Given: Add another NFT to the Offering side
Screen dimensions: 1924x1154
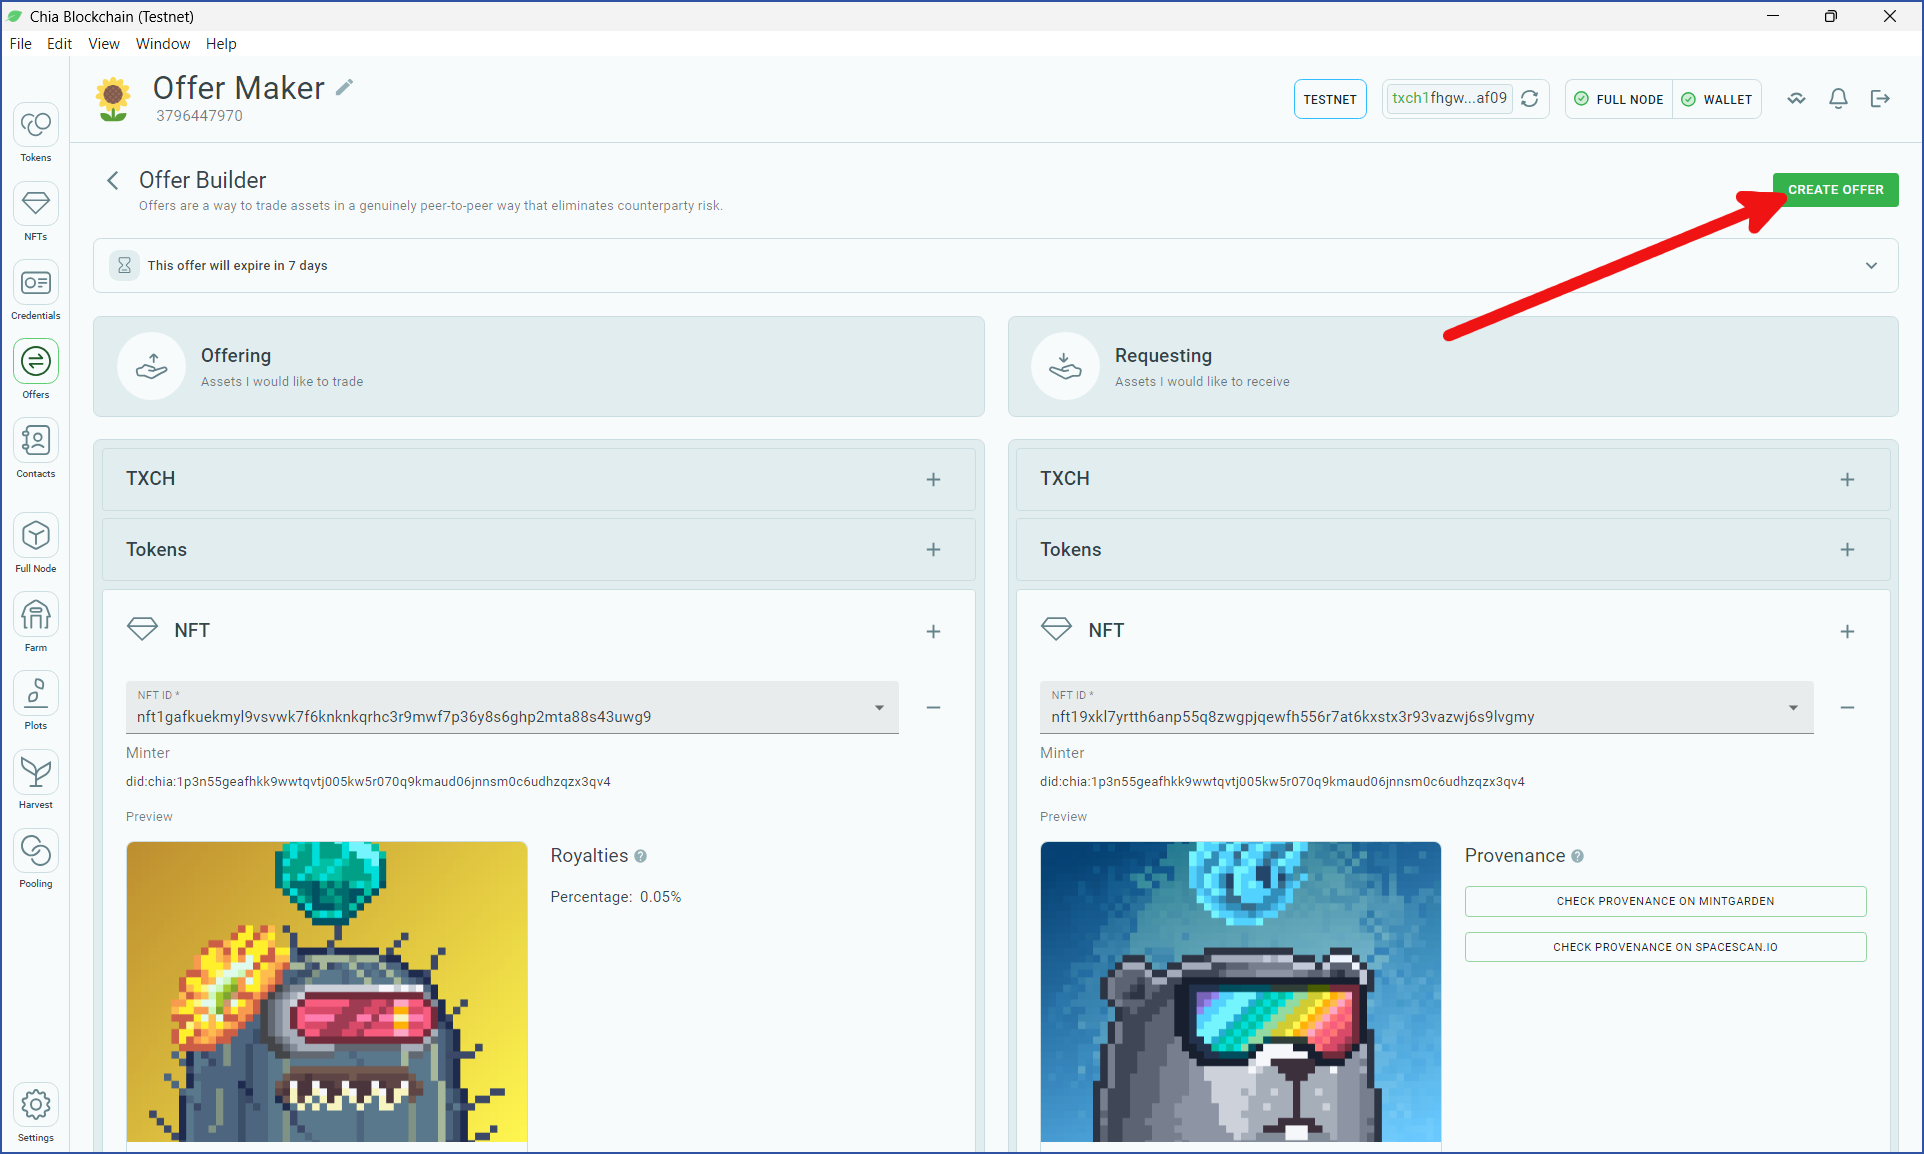Looking at the screenshot, I should (x=933, y=632).
